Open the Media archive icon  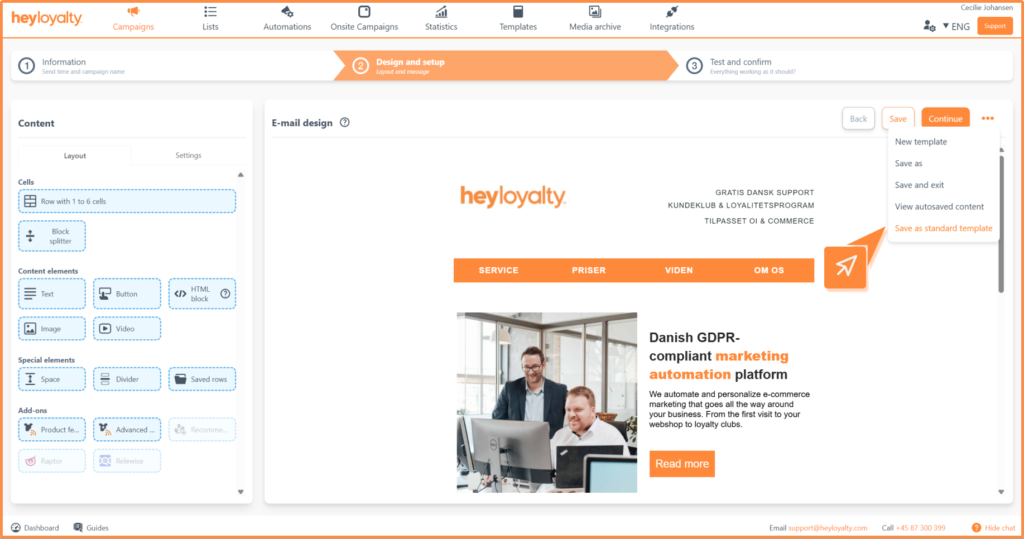595,12
